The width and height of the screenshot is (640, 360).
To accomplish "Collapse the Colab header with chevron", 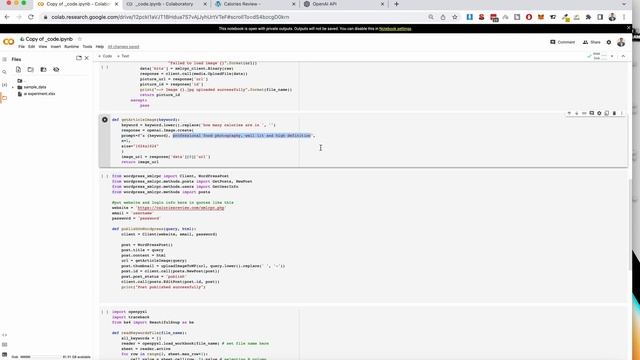I will click(623, 56).
